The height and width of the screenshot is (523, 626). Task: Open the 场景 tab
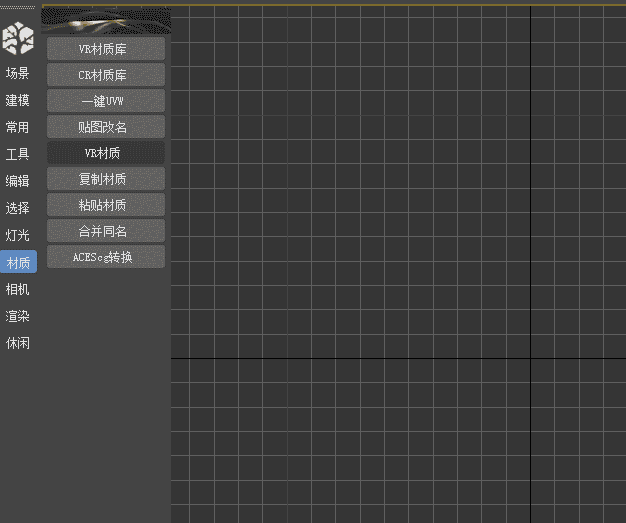(18, 73)
